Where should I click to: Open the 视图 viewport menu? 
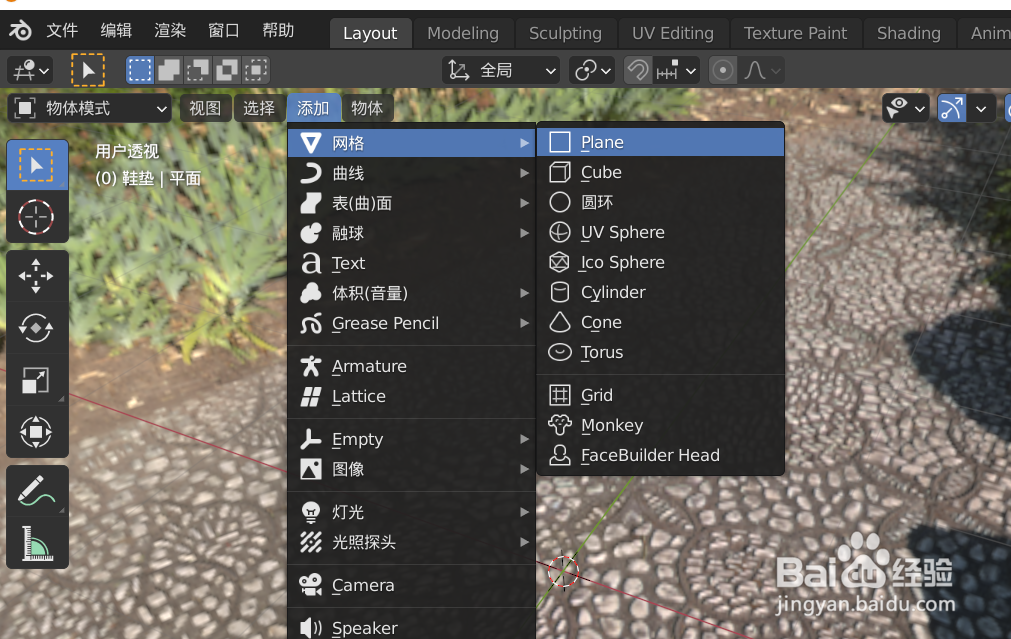(205, 108)
